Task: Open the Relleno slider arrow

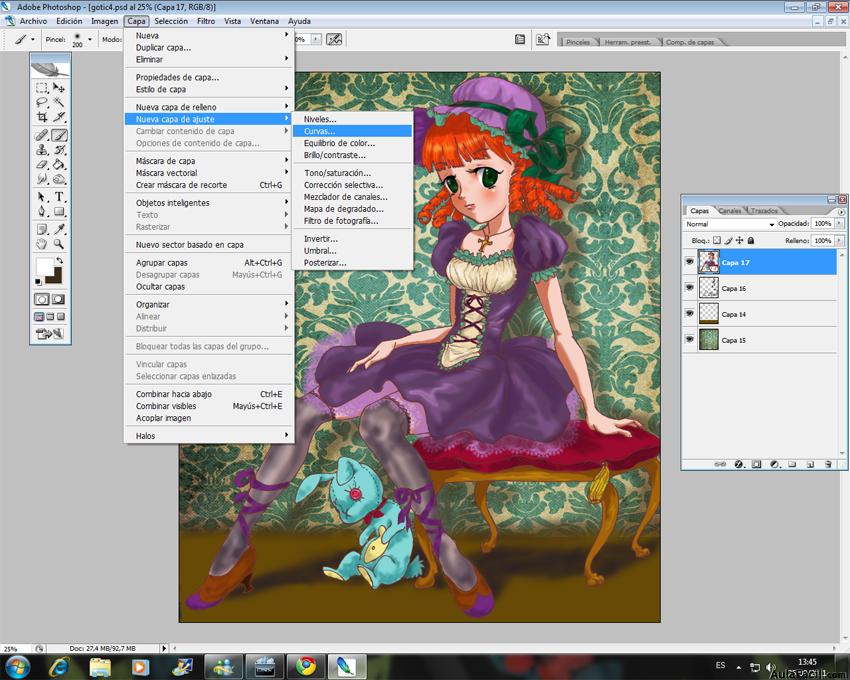Action: tap(839, 240)
